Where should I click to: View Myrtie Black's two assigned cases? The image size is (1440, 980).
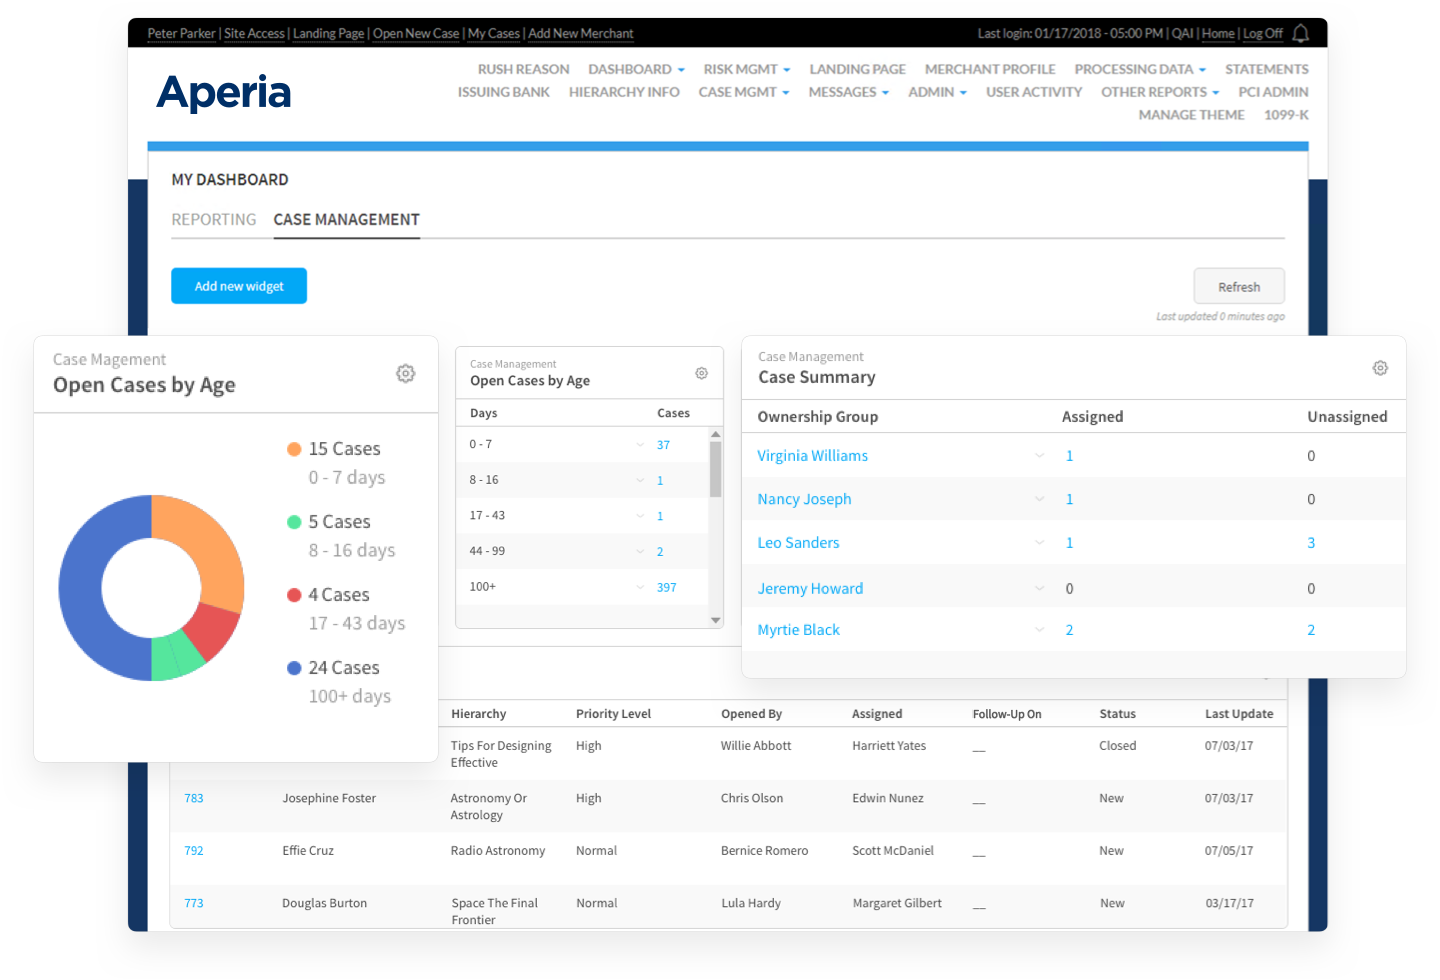tap(1069, 630)
